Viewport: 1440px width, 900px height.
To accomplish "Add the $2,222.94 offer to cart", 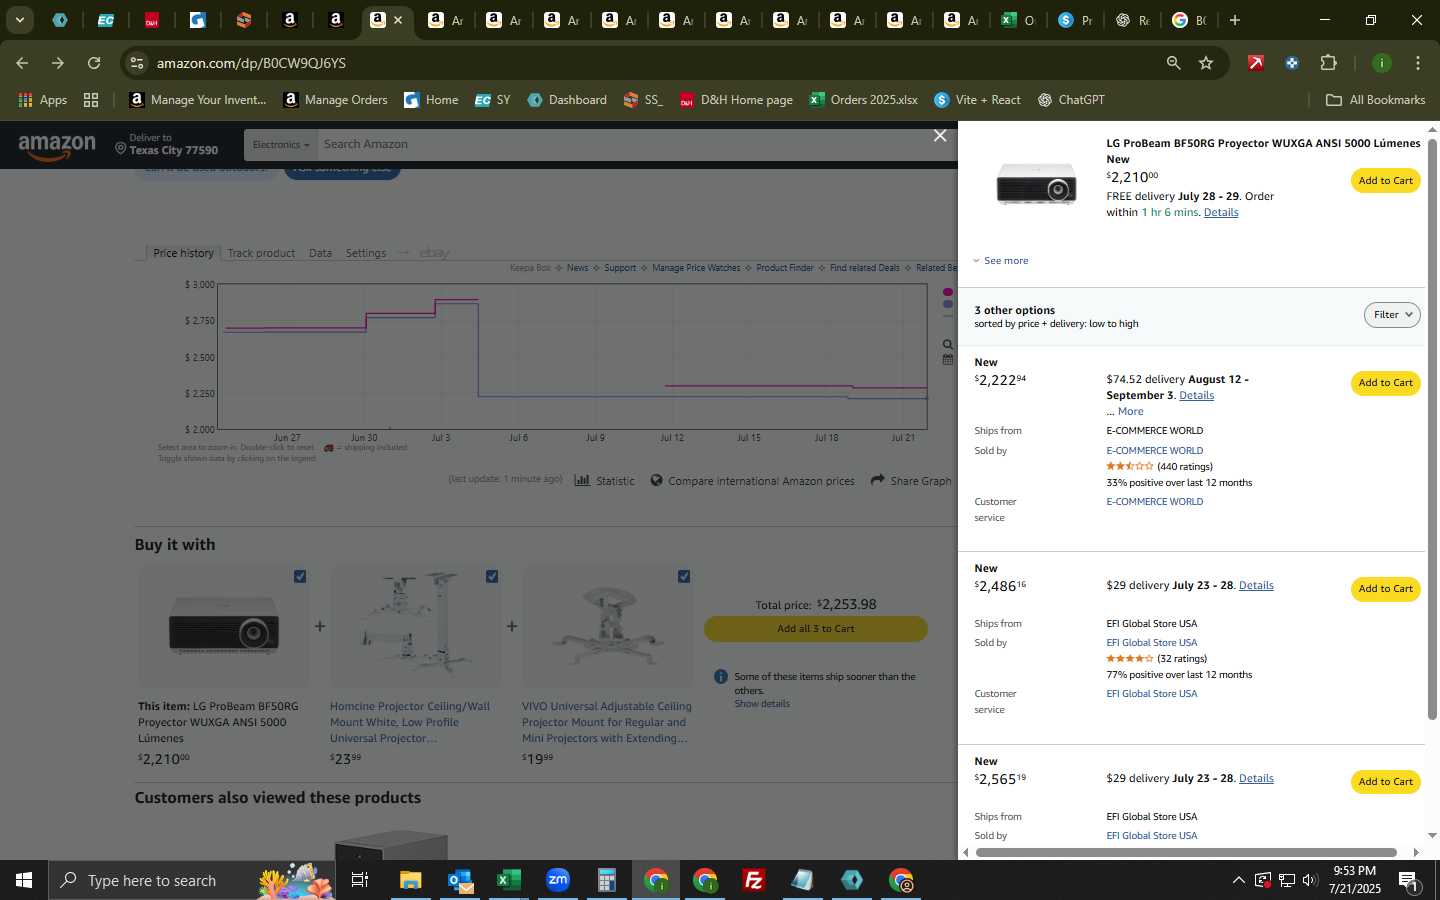I will [x=1385, y=383].
